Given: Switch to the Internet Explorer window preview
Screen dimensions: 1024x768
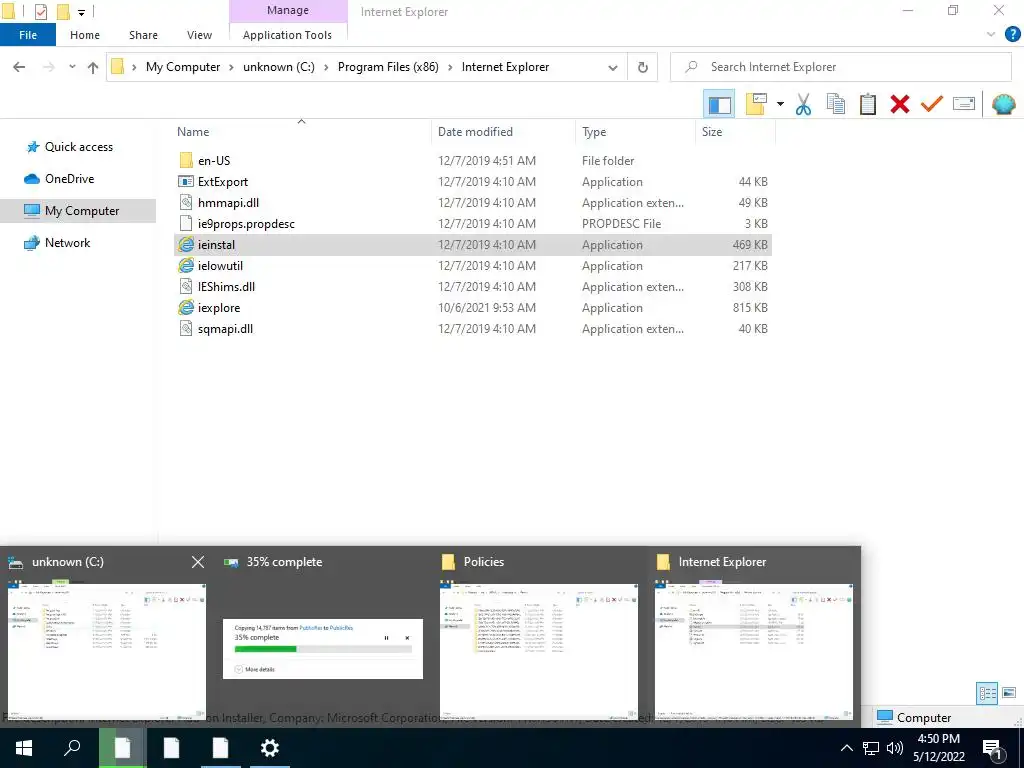Looking at the screenshot, I should (754, 650).
